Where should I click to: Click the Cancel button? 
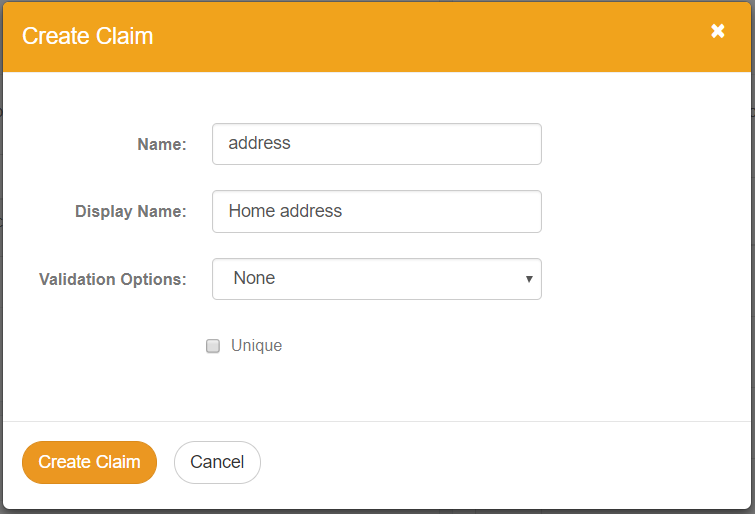217,462
